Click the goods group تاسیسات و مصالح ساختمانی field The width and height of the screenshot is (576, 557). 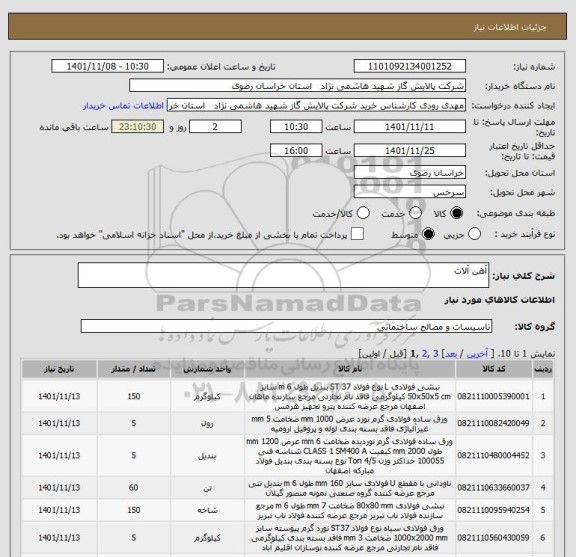[x=286, y=327]
